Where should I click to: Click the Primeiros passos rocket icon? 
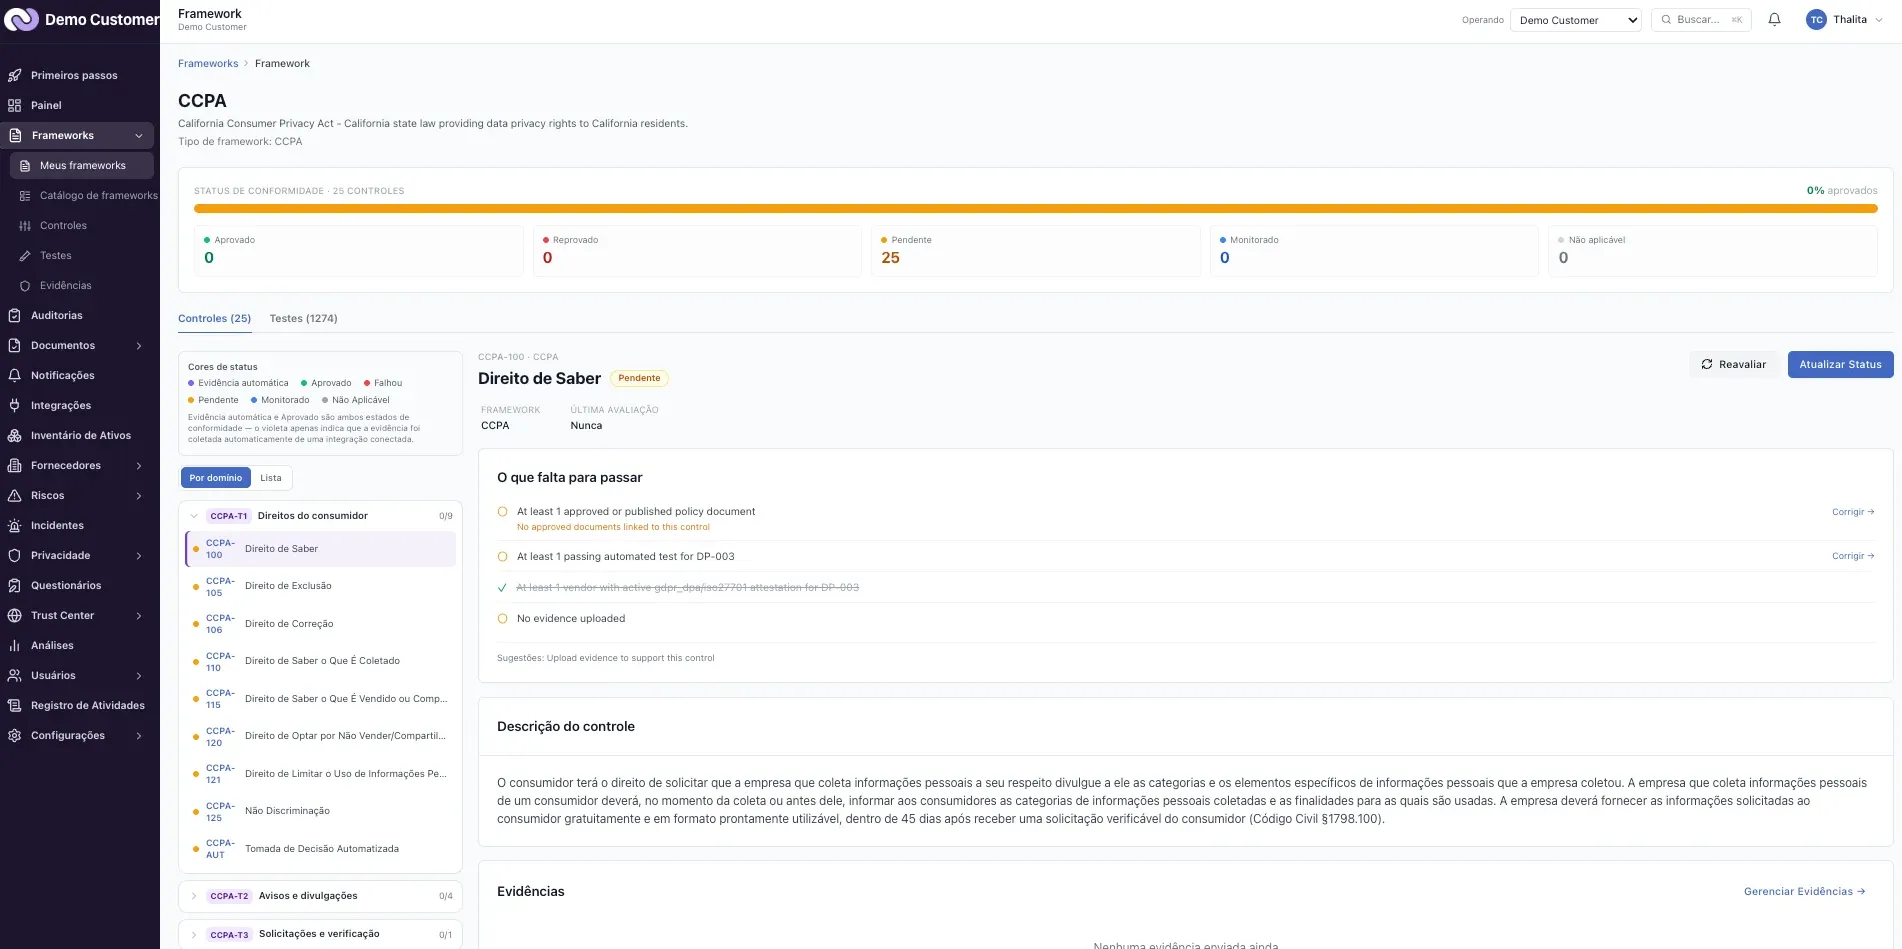point(15,75)
